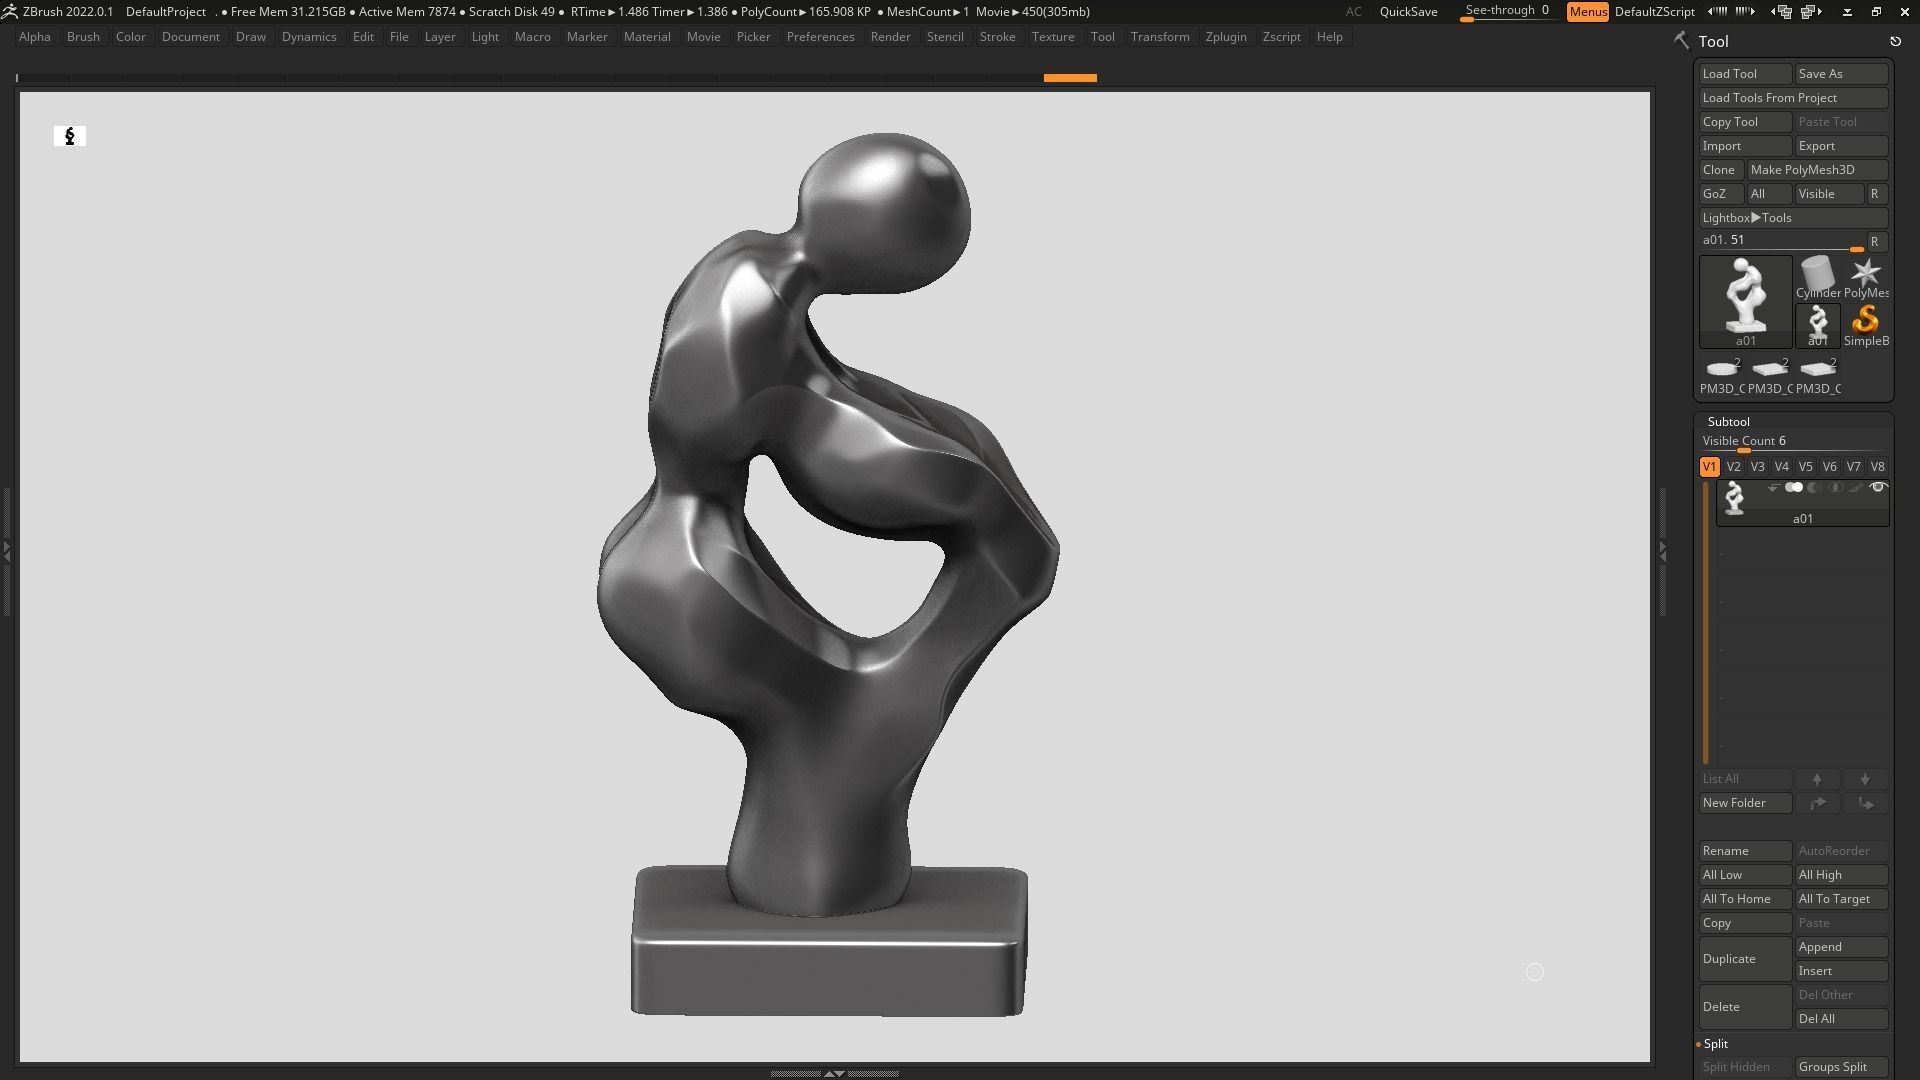Open the Transform menu
The height and width of the screenshot is (1080, 1920).
(1160, 37)
